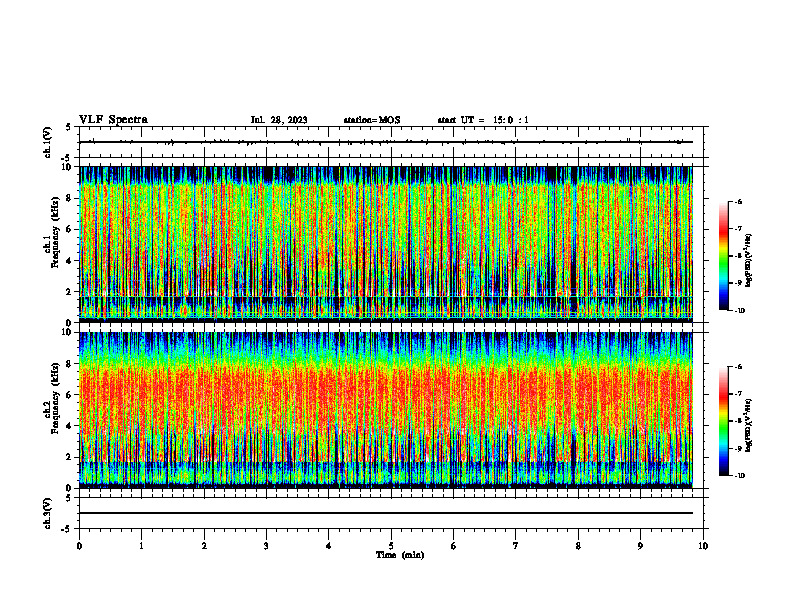Click time axis tick label "2"
The width and height of the screenshot is (792, 612).
[204, 546]
